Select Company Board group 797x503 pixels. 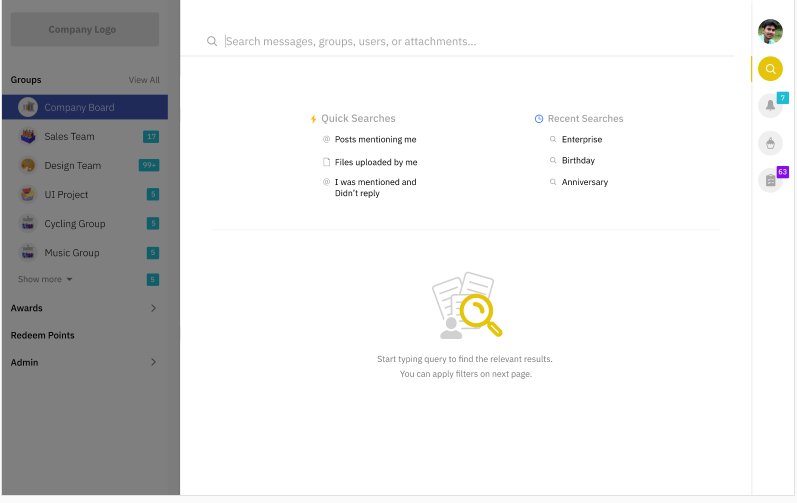(85, 107)
